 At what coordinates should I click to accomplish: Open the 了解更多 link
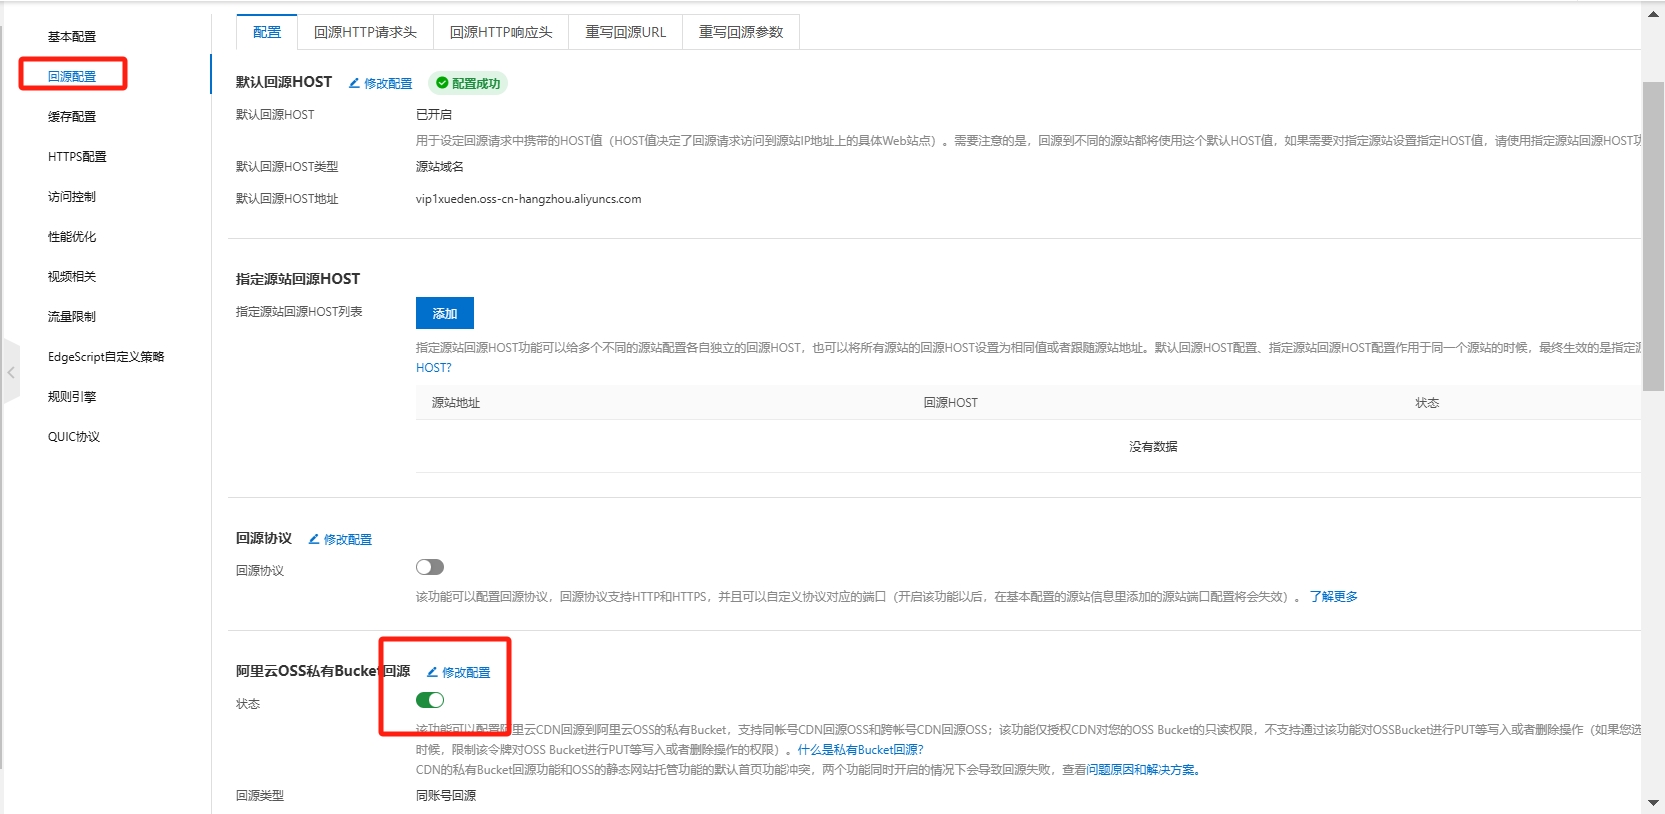[x=1333, y=596]
